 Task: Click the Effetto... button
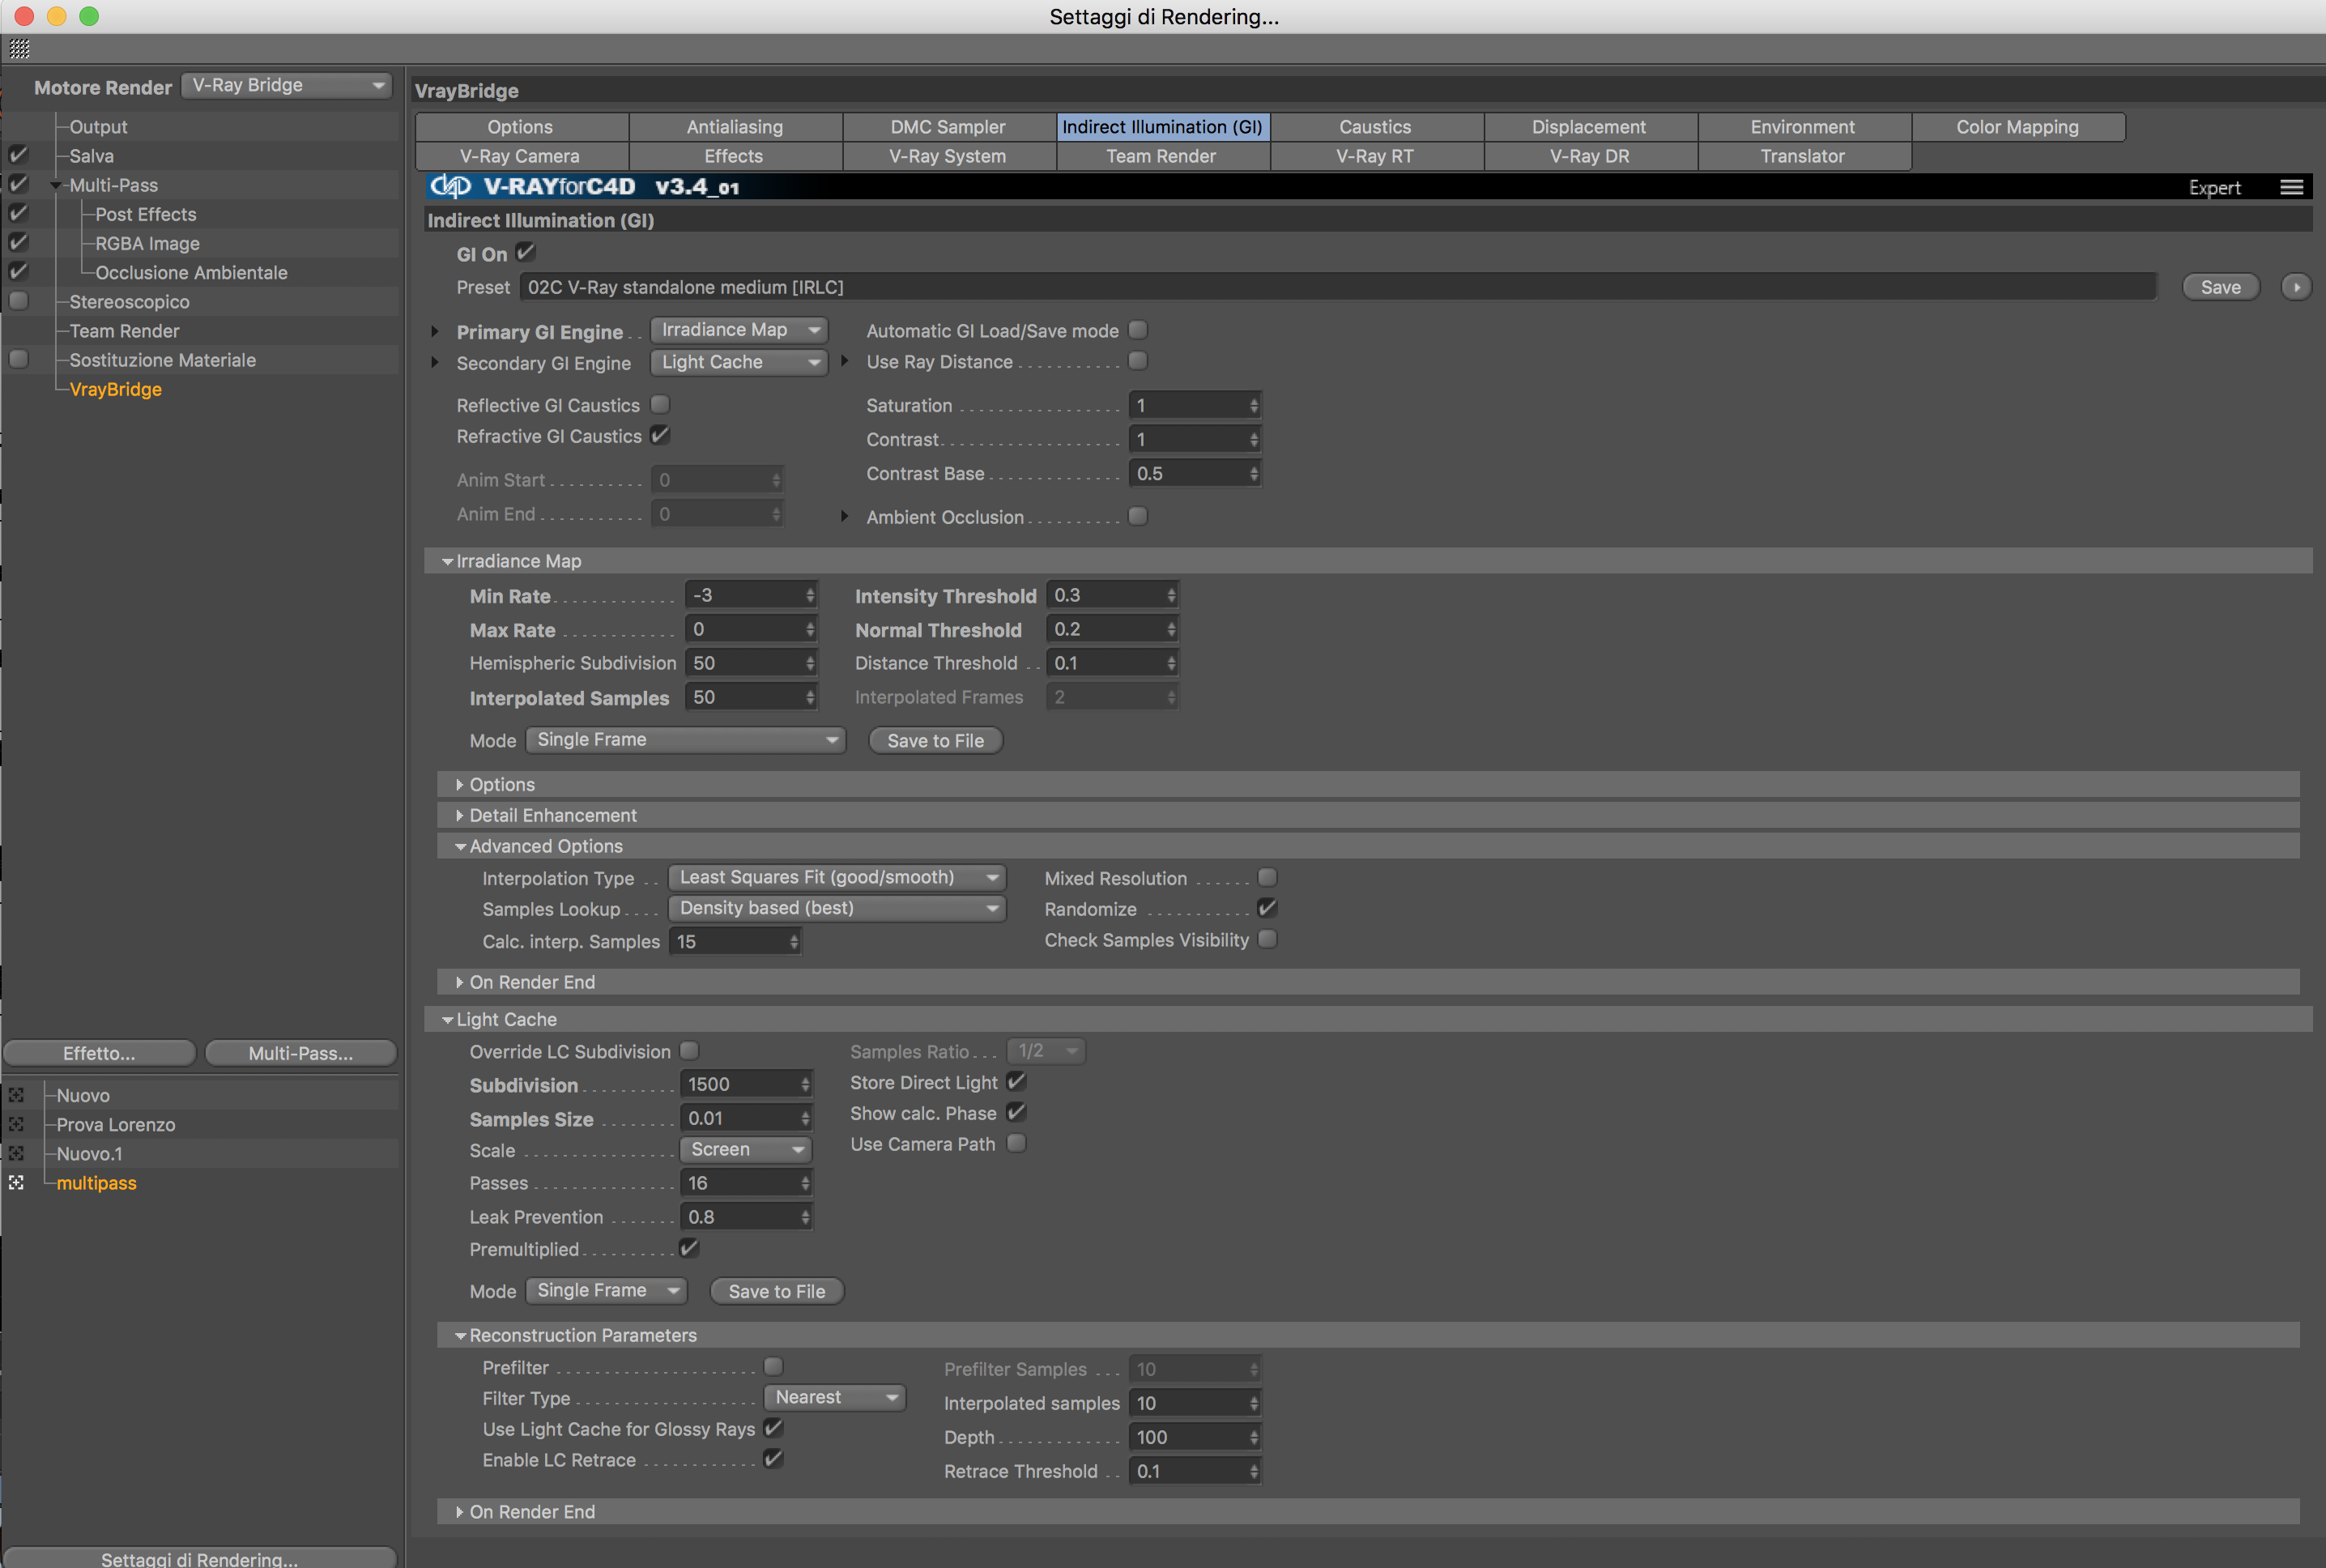(99, 1053)
